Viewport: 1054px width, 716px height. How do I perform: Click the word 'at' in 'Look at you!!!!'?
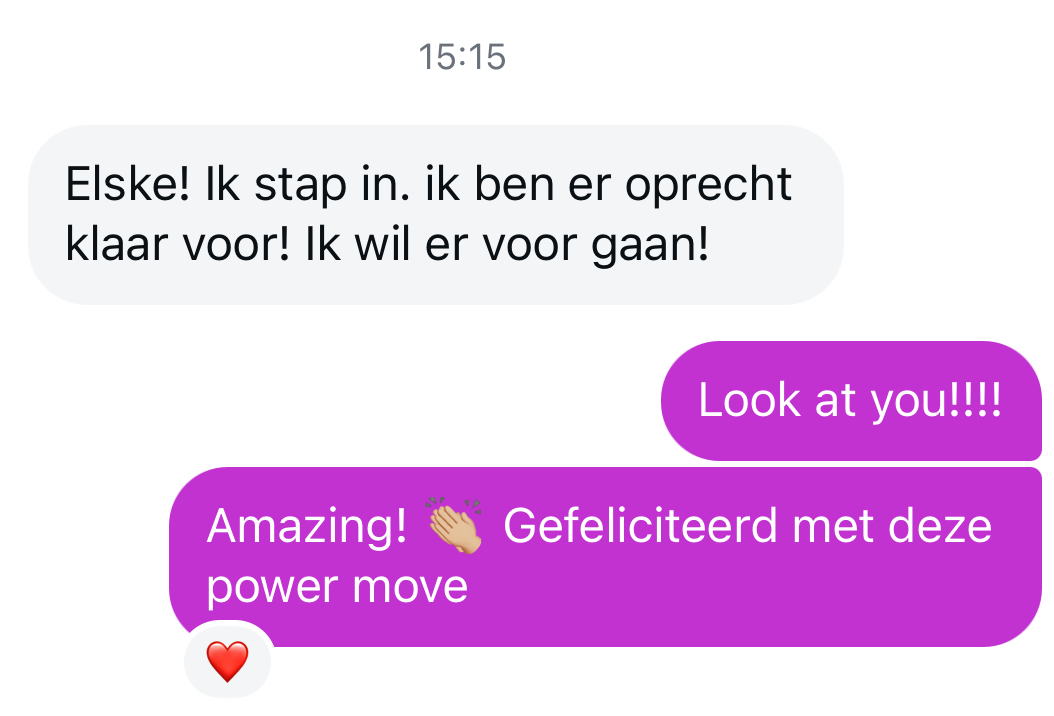(835, 401)
